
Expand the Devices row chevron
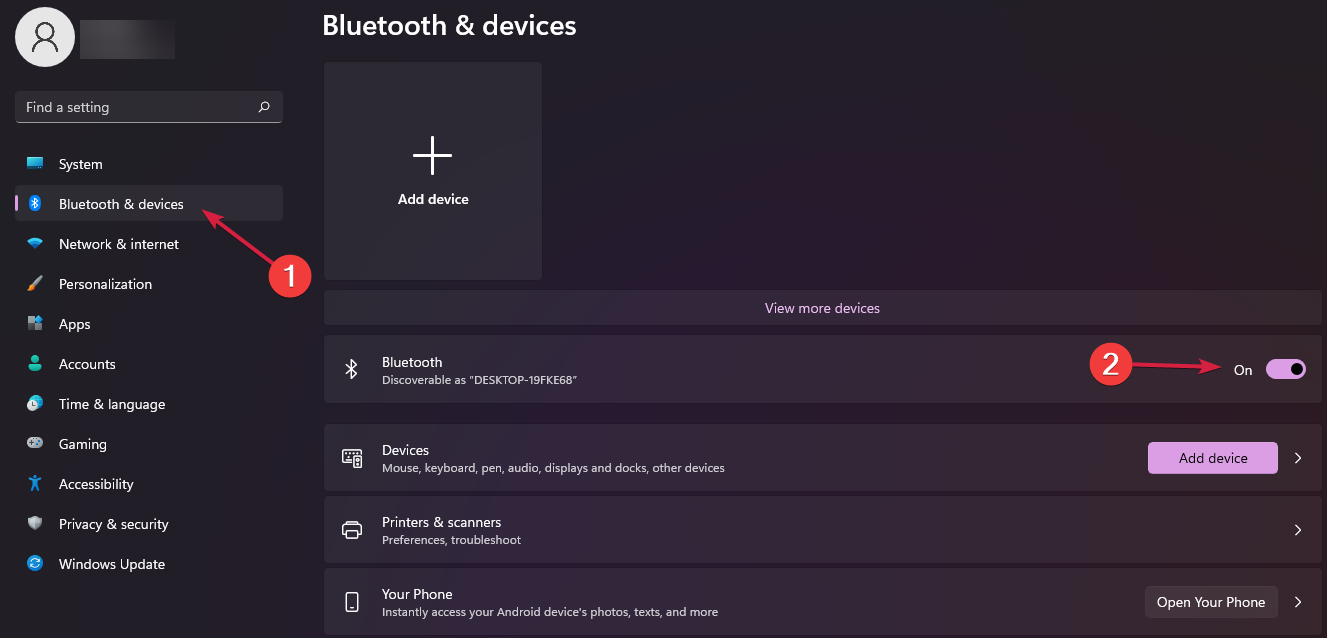[x=1298, y=457]
